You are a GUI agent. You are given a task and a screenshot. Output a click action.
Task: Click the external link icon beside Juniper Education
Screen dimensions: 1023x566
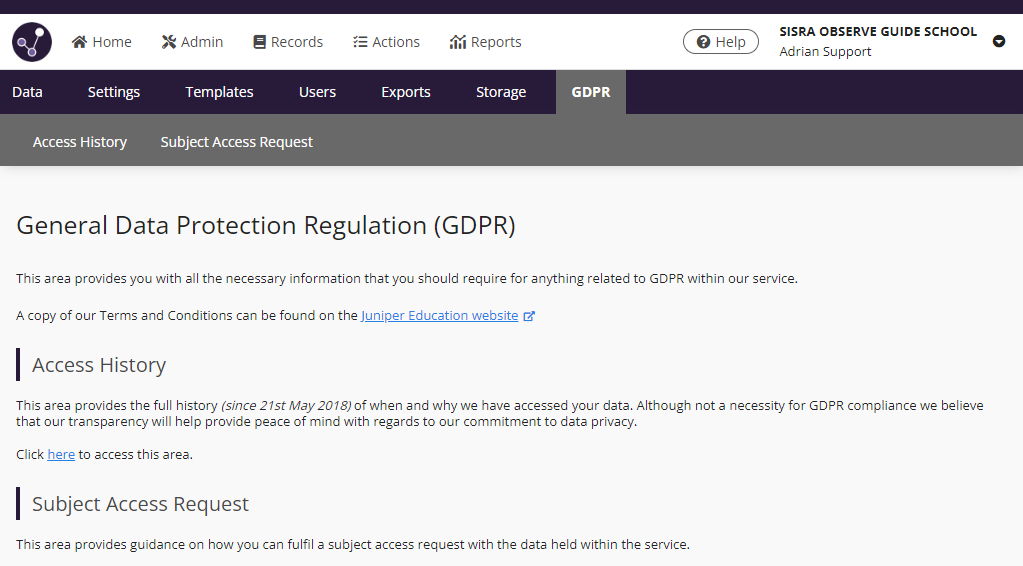click(529, 316)
